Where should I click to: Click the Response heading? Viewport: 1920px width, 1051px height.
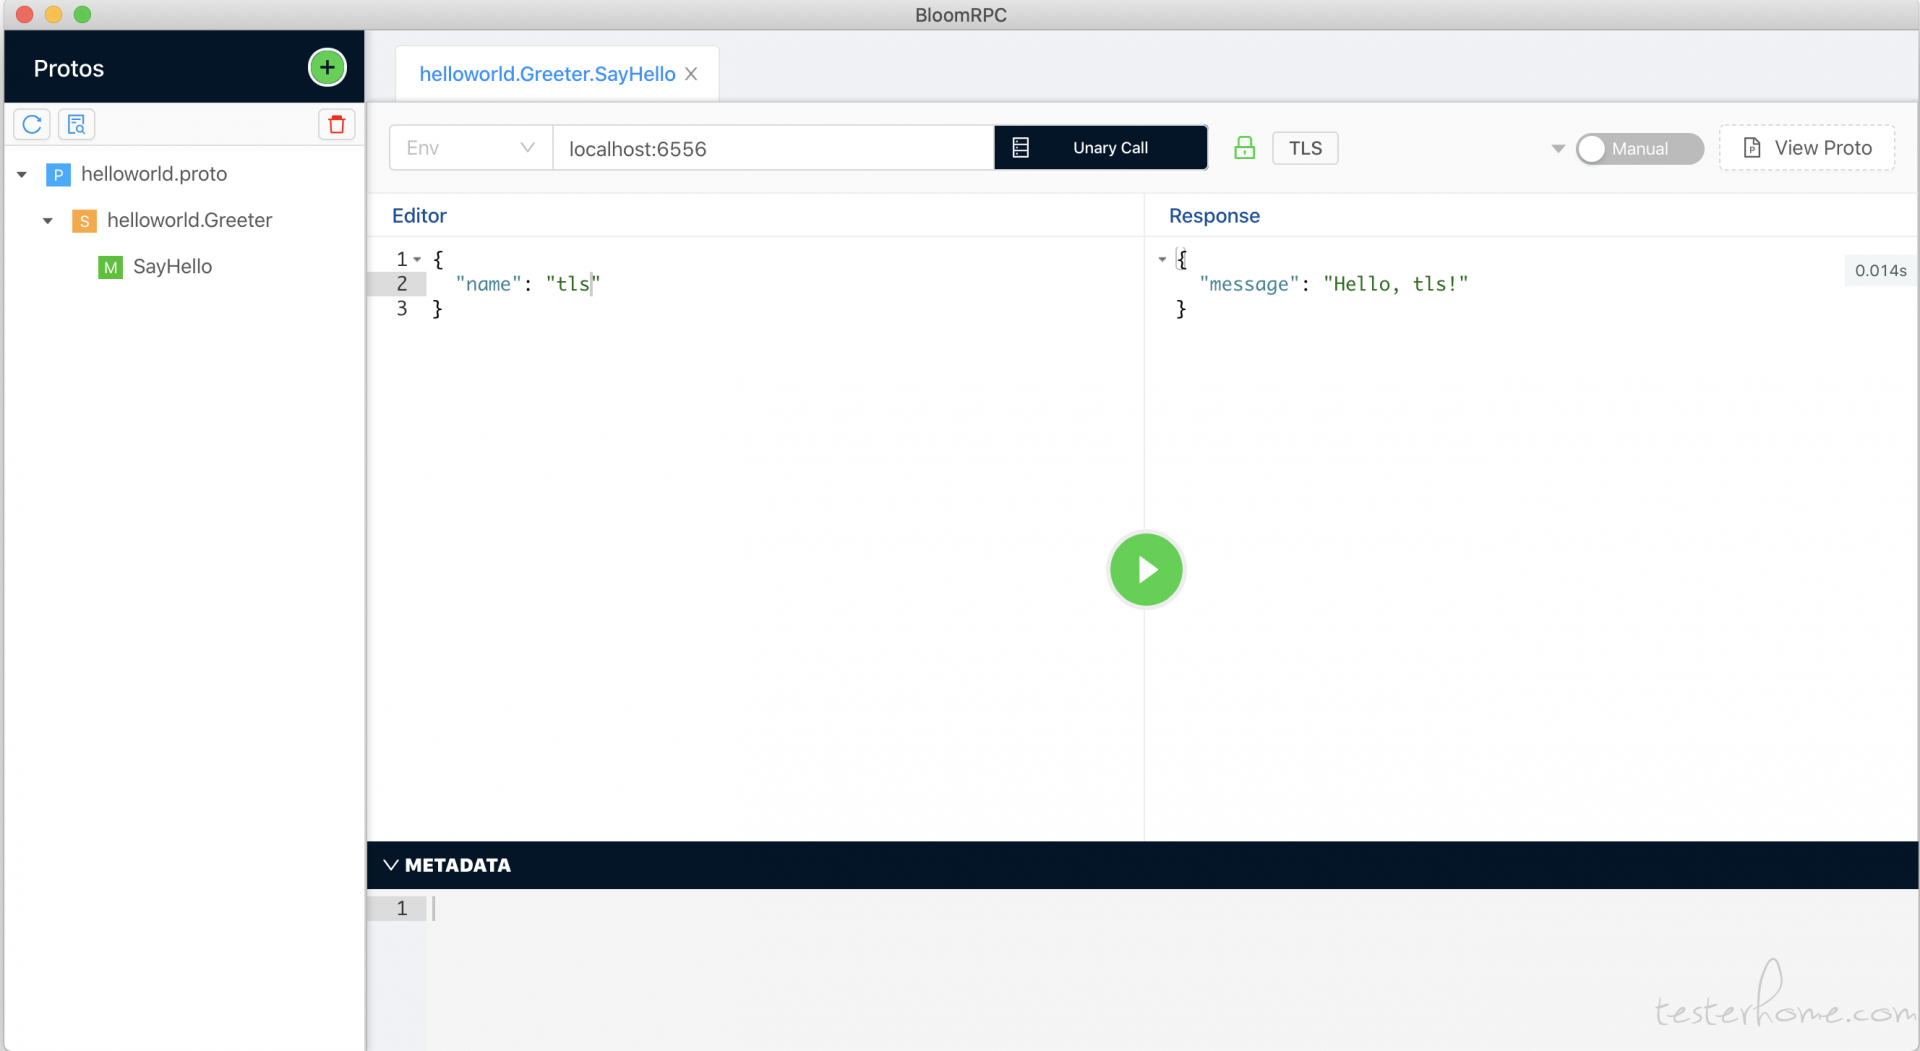coord(1214,216)
